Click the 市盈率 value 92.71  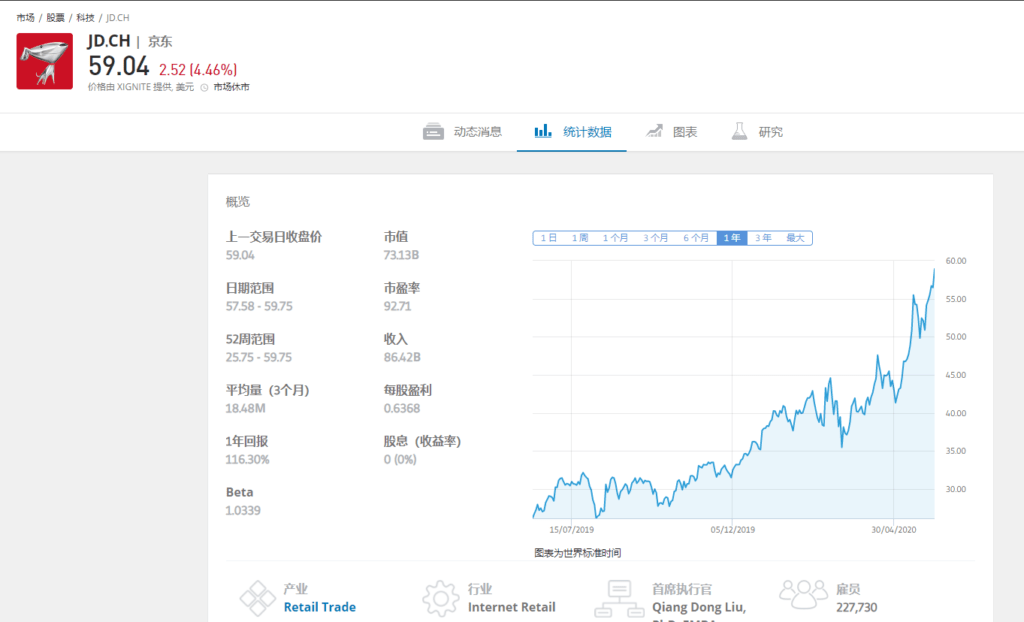397,306
